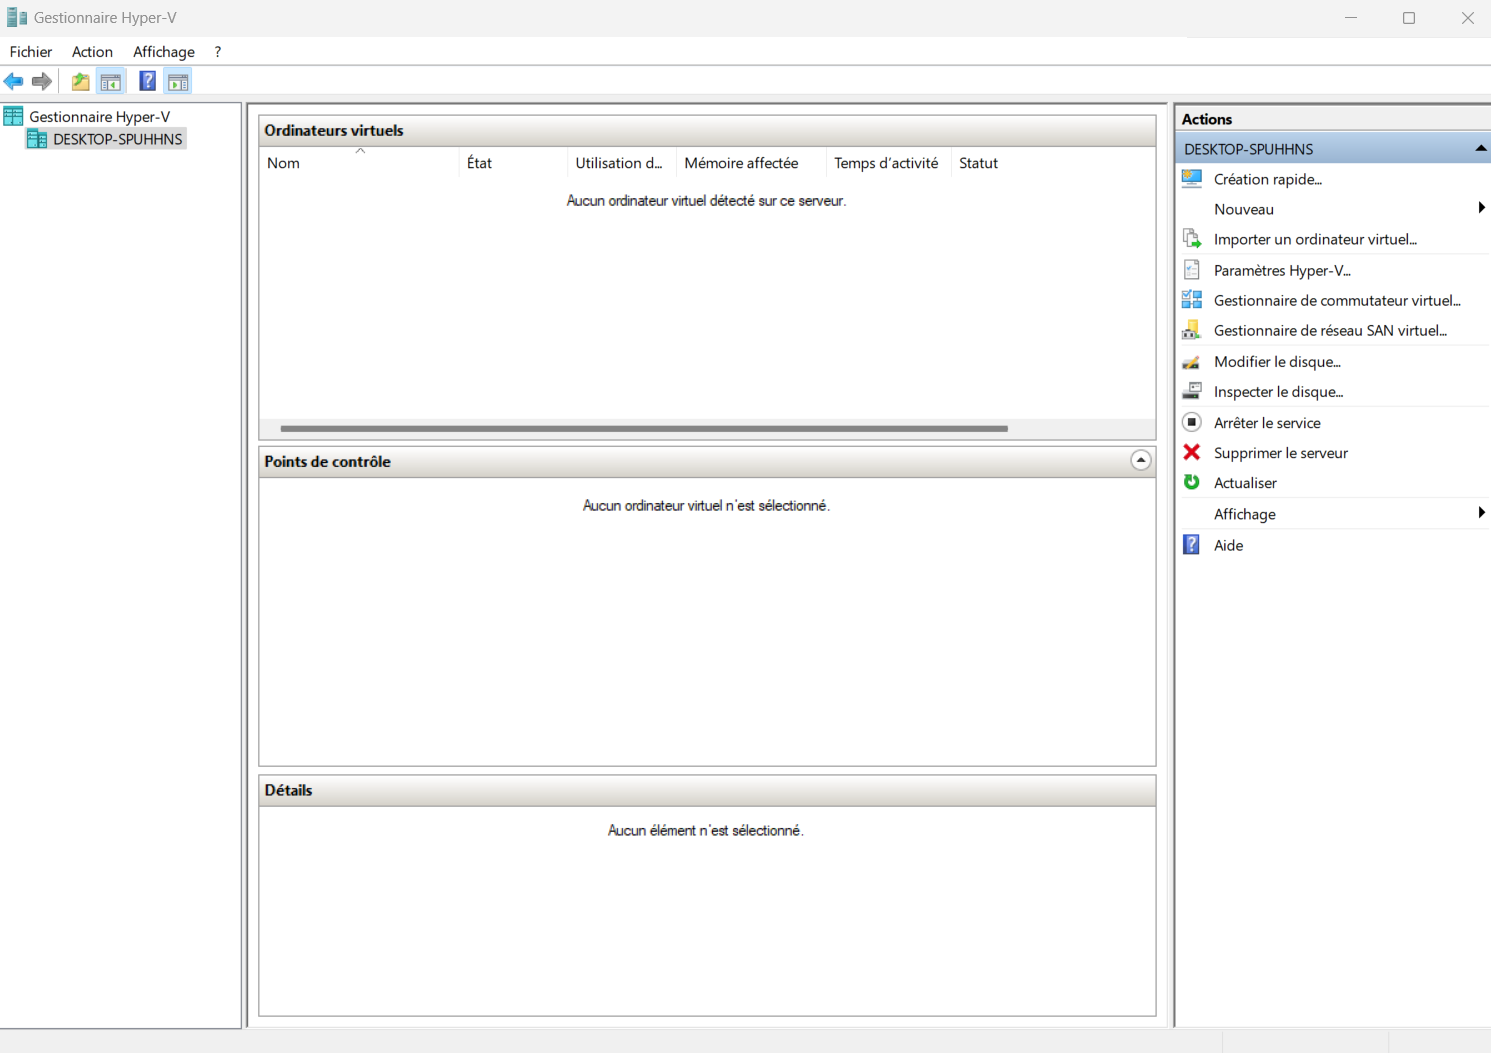Screen dimensions: 1491x1053
Task: Click Supprimer le serveur red X
Action: coord(1192,453)
